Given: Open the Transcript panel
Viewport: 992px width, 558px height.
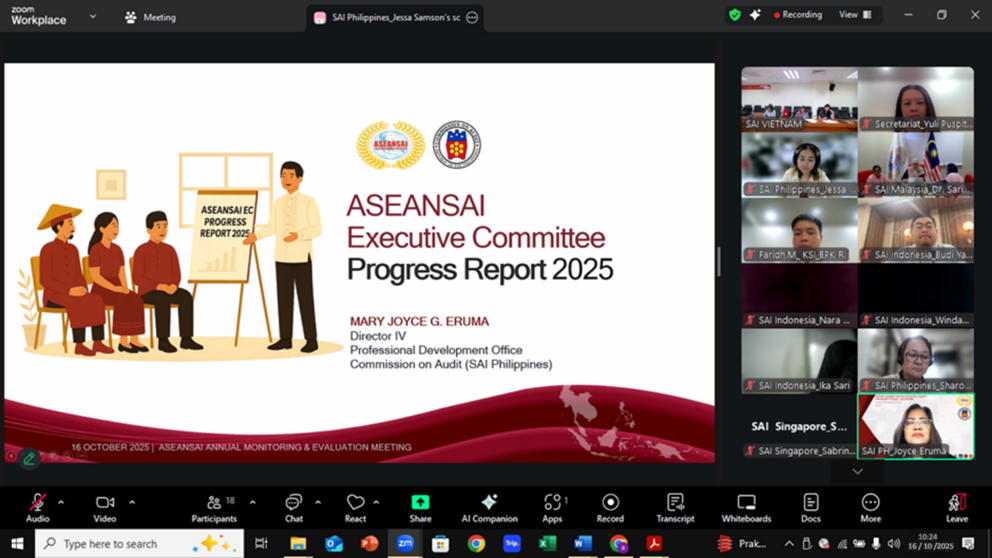Looking at the screenshot, I should [x=675, y=506].
